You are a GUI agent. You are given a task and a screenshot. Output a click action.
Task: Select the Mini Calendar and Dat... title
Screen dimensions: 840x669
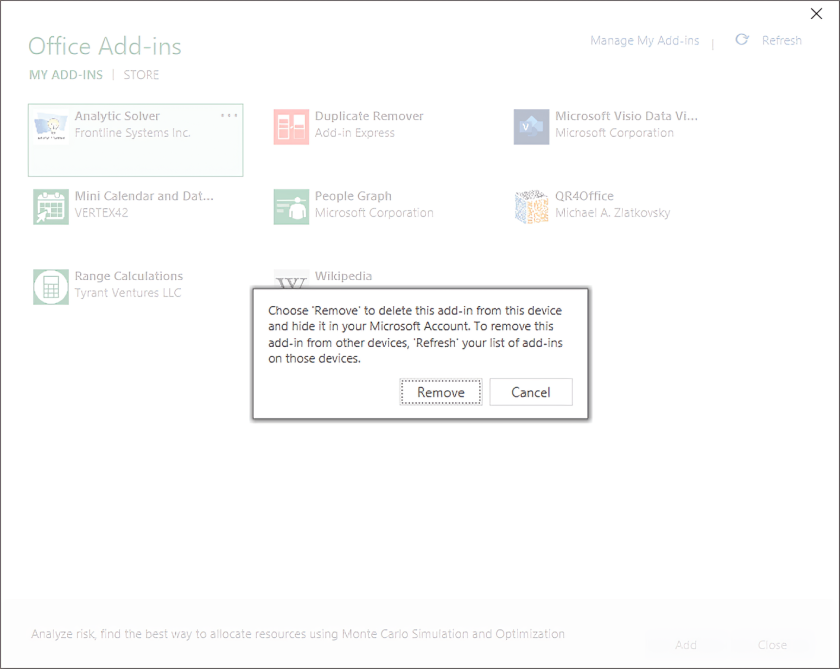[144, 196]
